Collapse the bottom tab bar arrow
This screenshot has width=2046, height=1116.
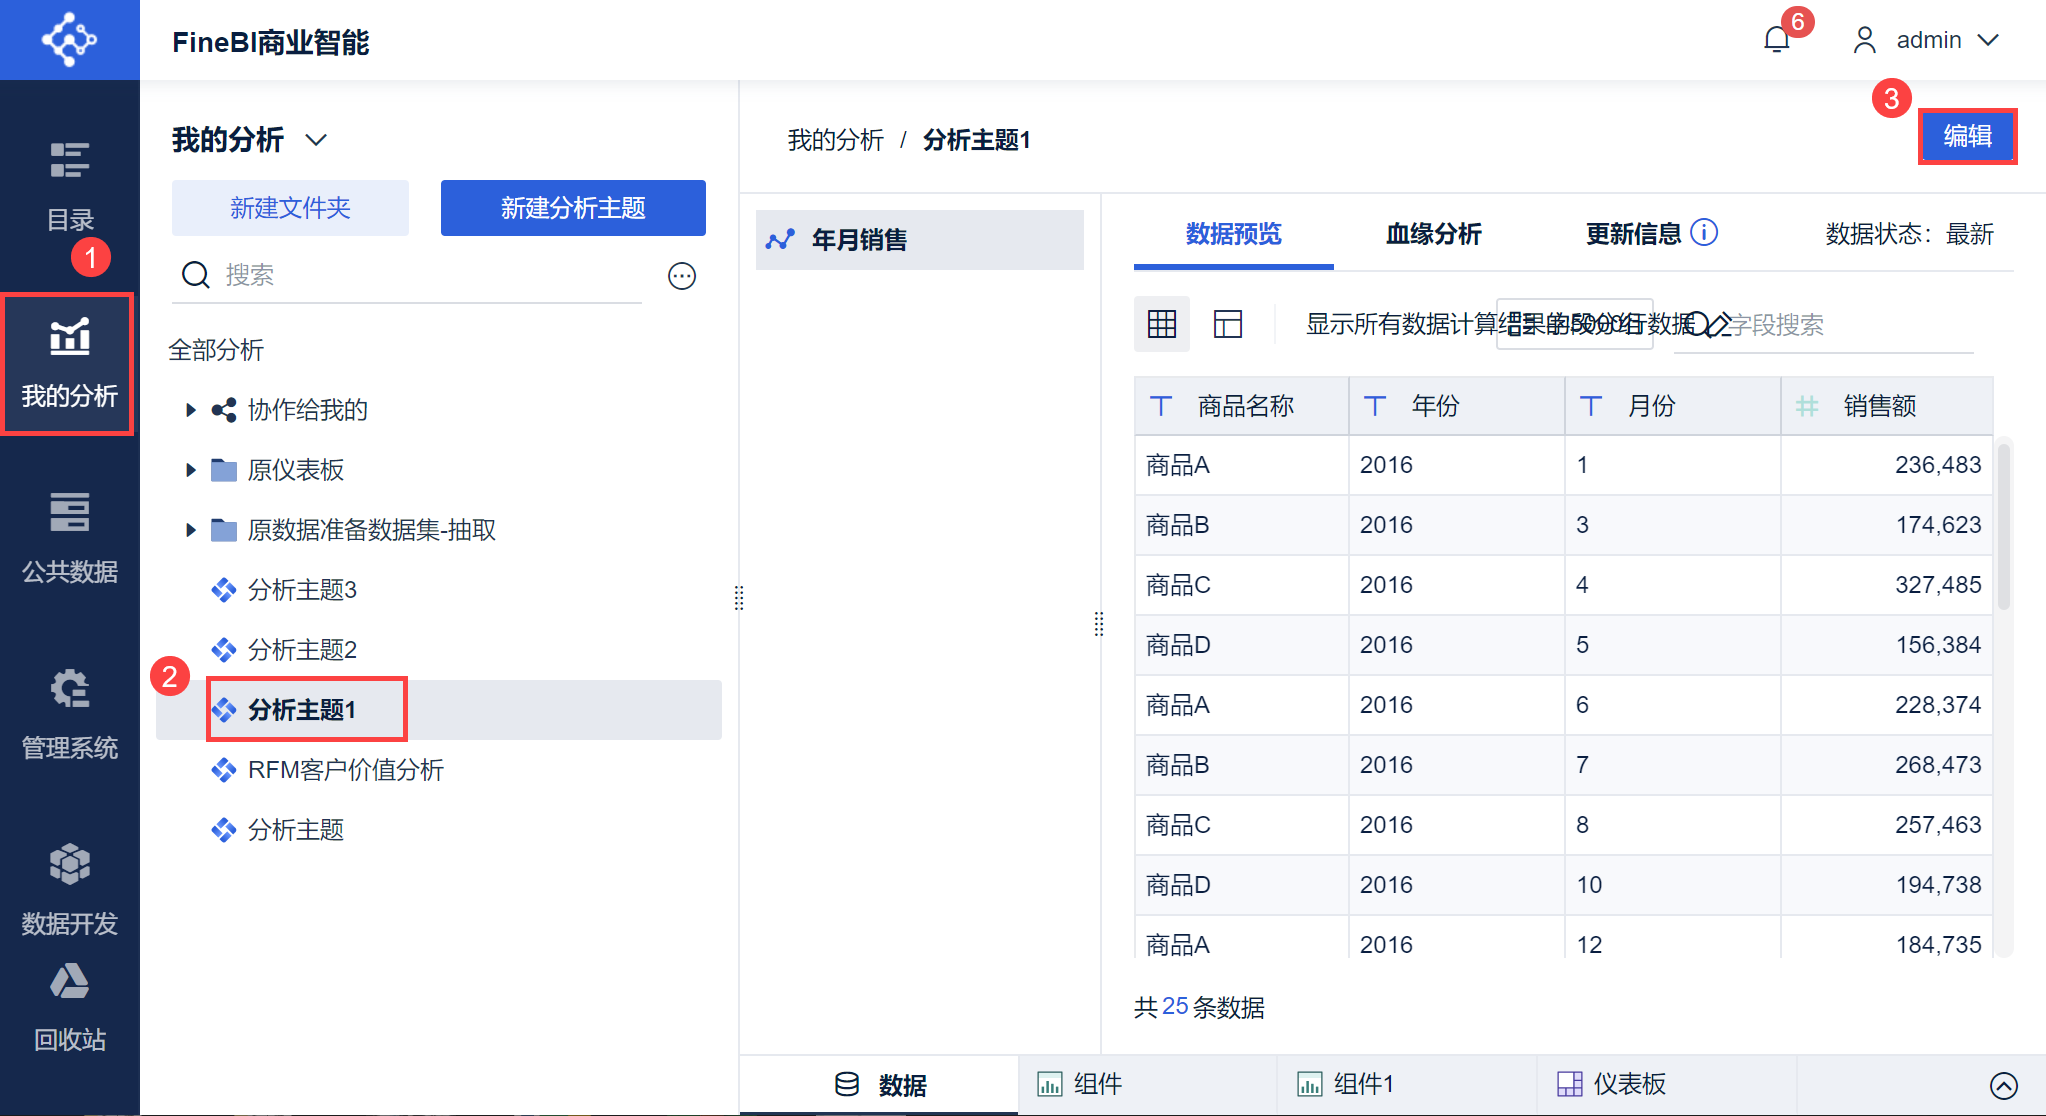coord(2003,1085)
